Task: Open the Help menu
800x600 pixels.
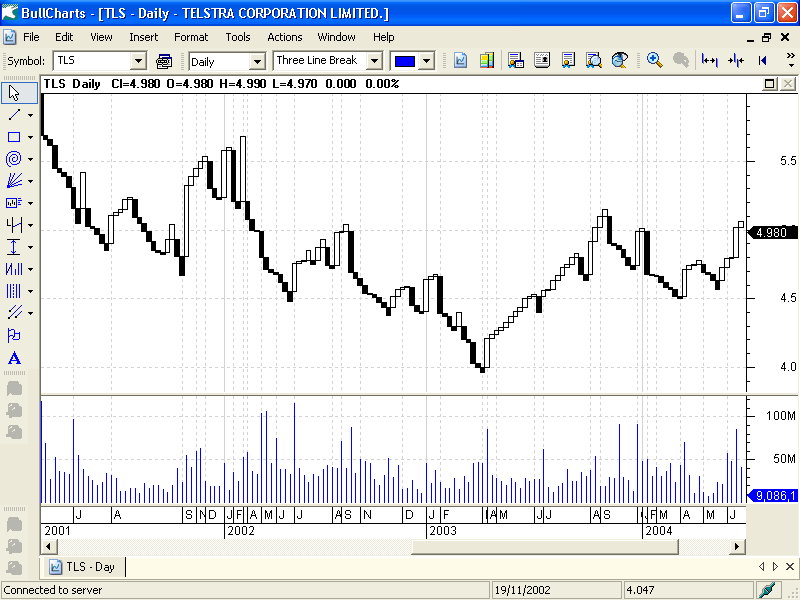Action: (383, 37)
